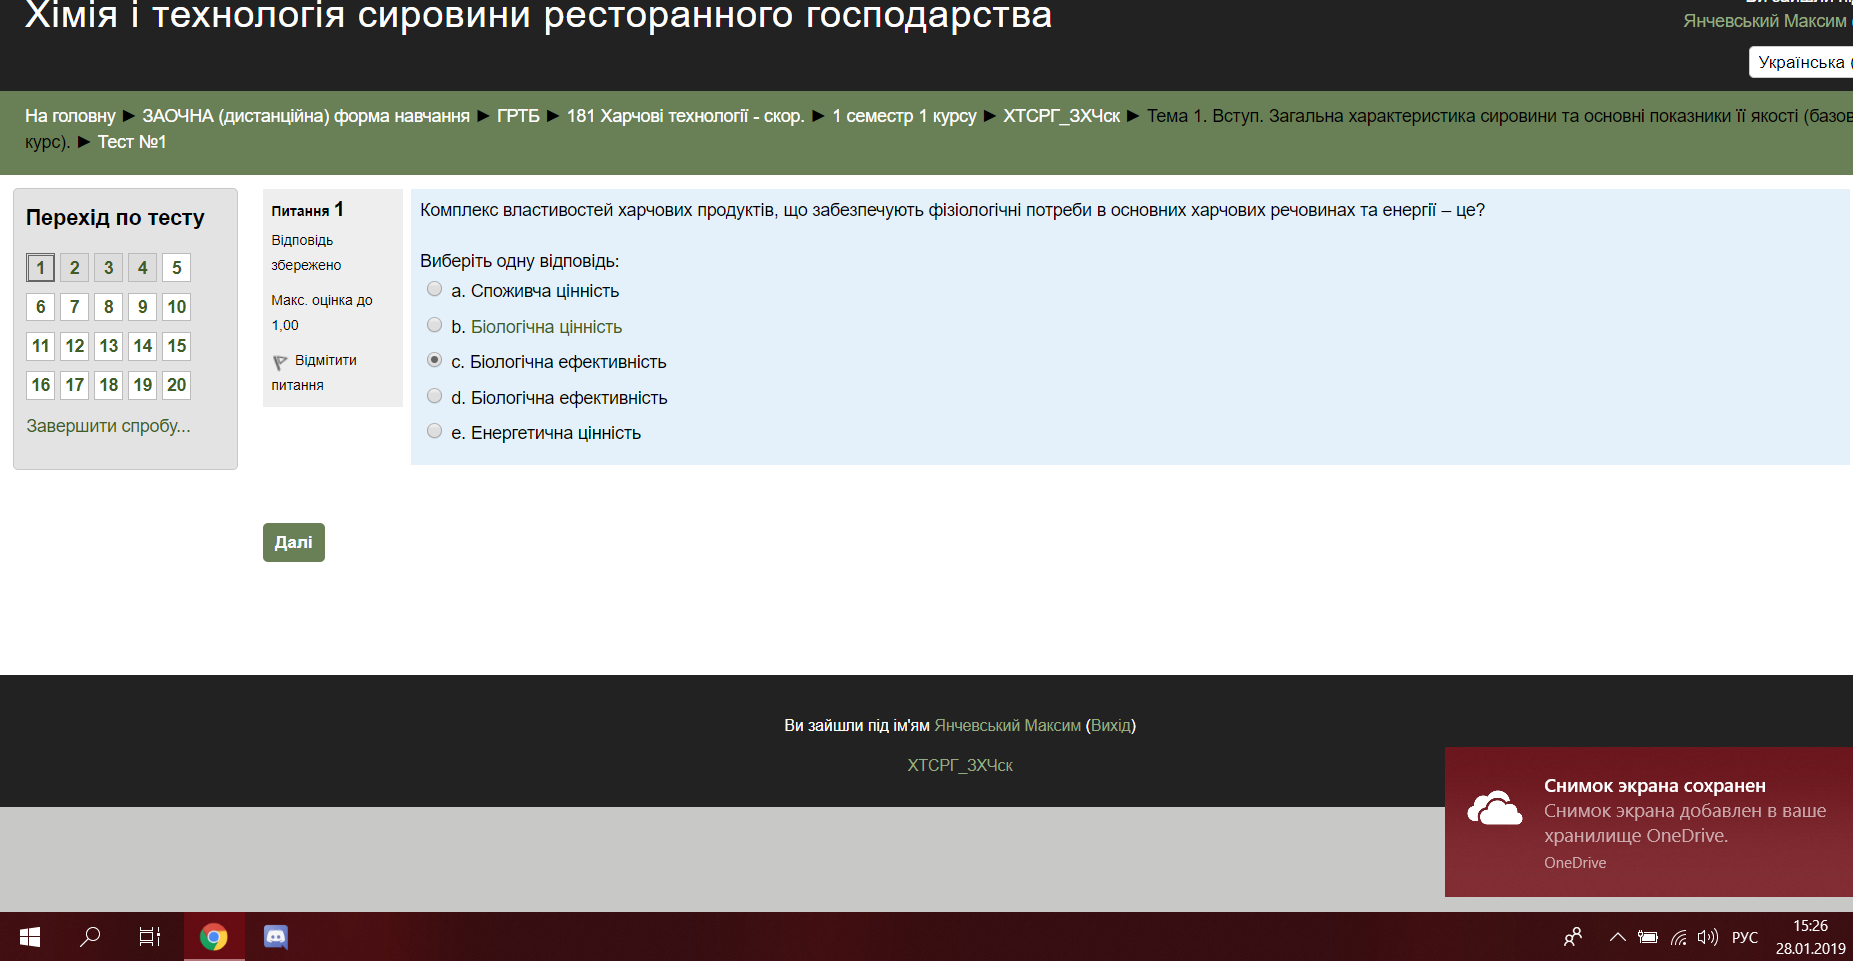1853x961 pixels.
Task: Open the volume control in the system tray
Action: pyautogui.click(x=1708, y=937)
